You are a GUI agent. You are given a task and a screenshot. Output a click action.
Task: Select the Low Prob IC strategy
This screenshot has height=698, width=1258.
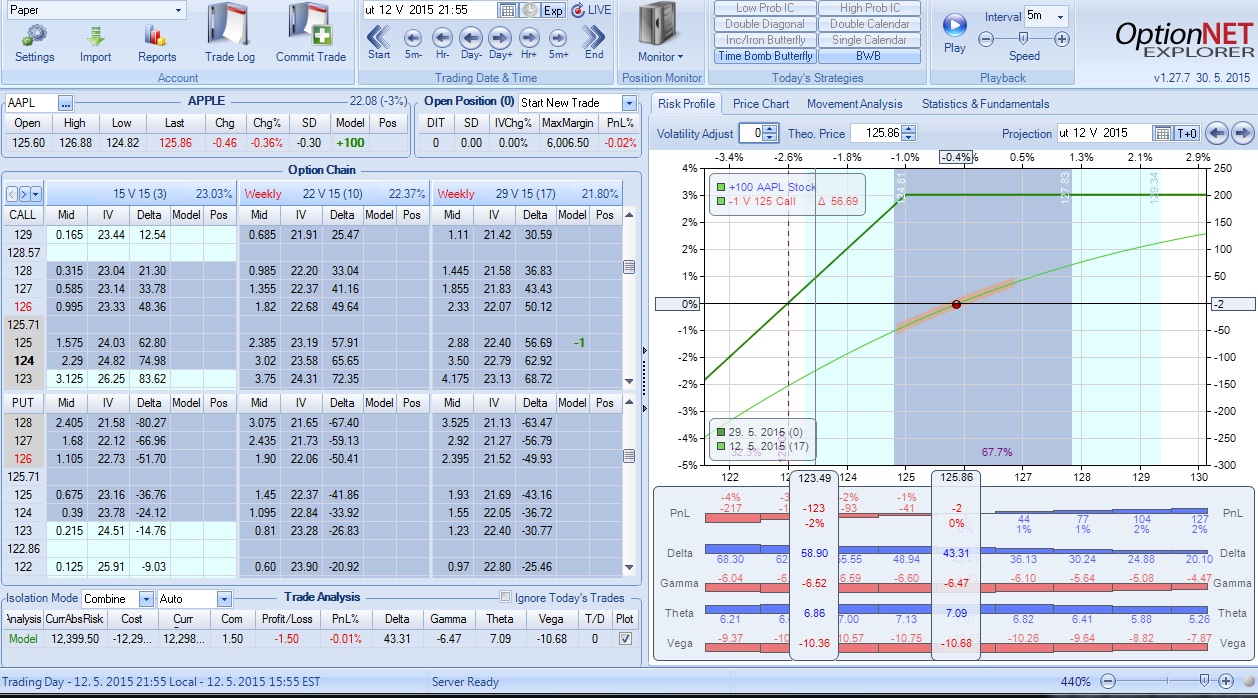[765, 8]
